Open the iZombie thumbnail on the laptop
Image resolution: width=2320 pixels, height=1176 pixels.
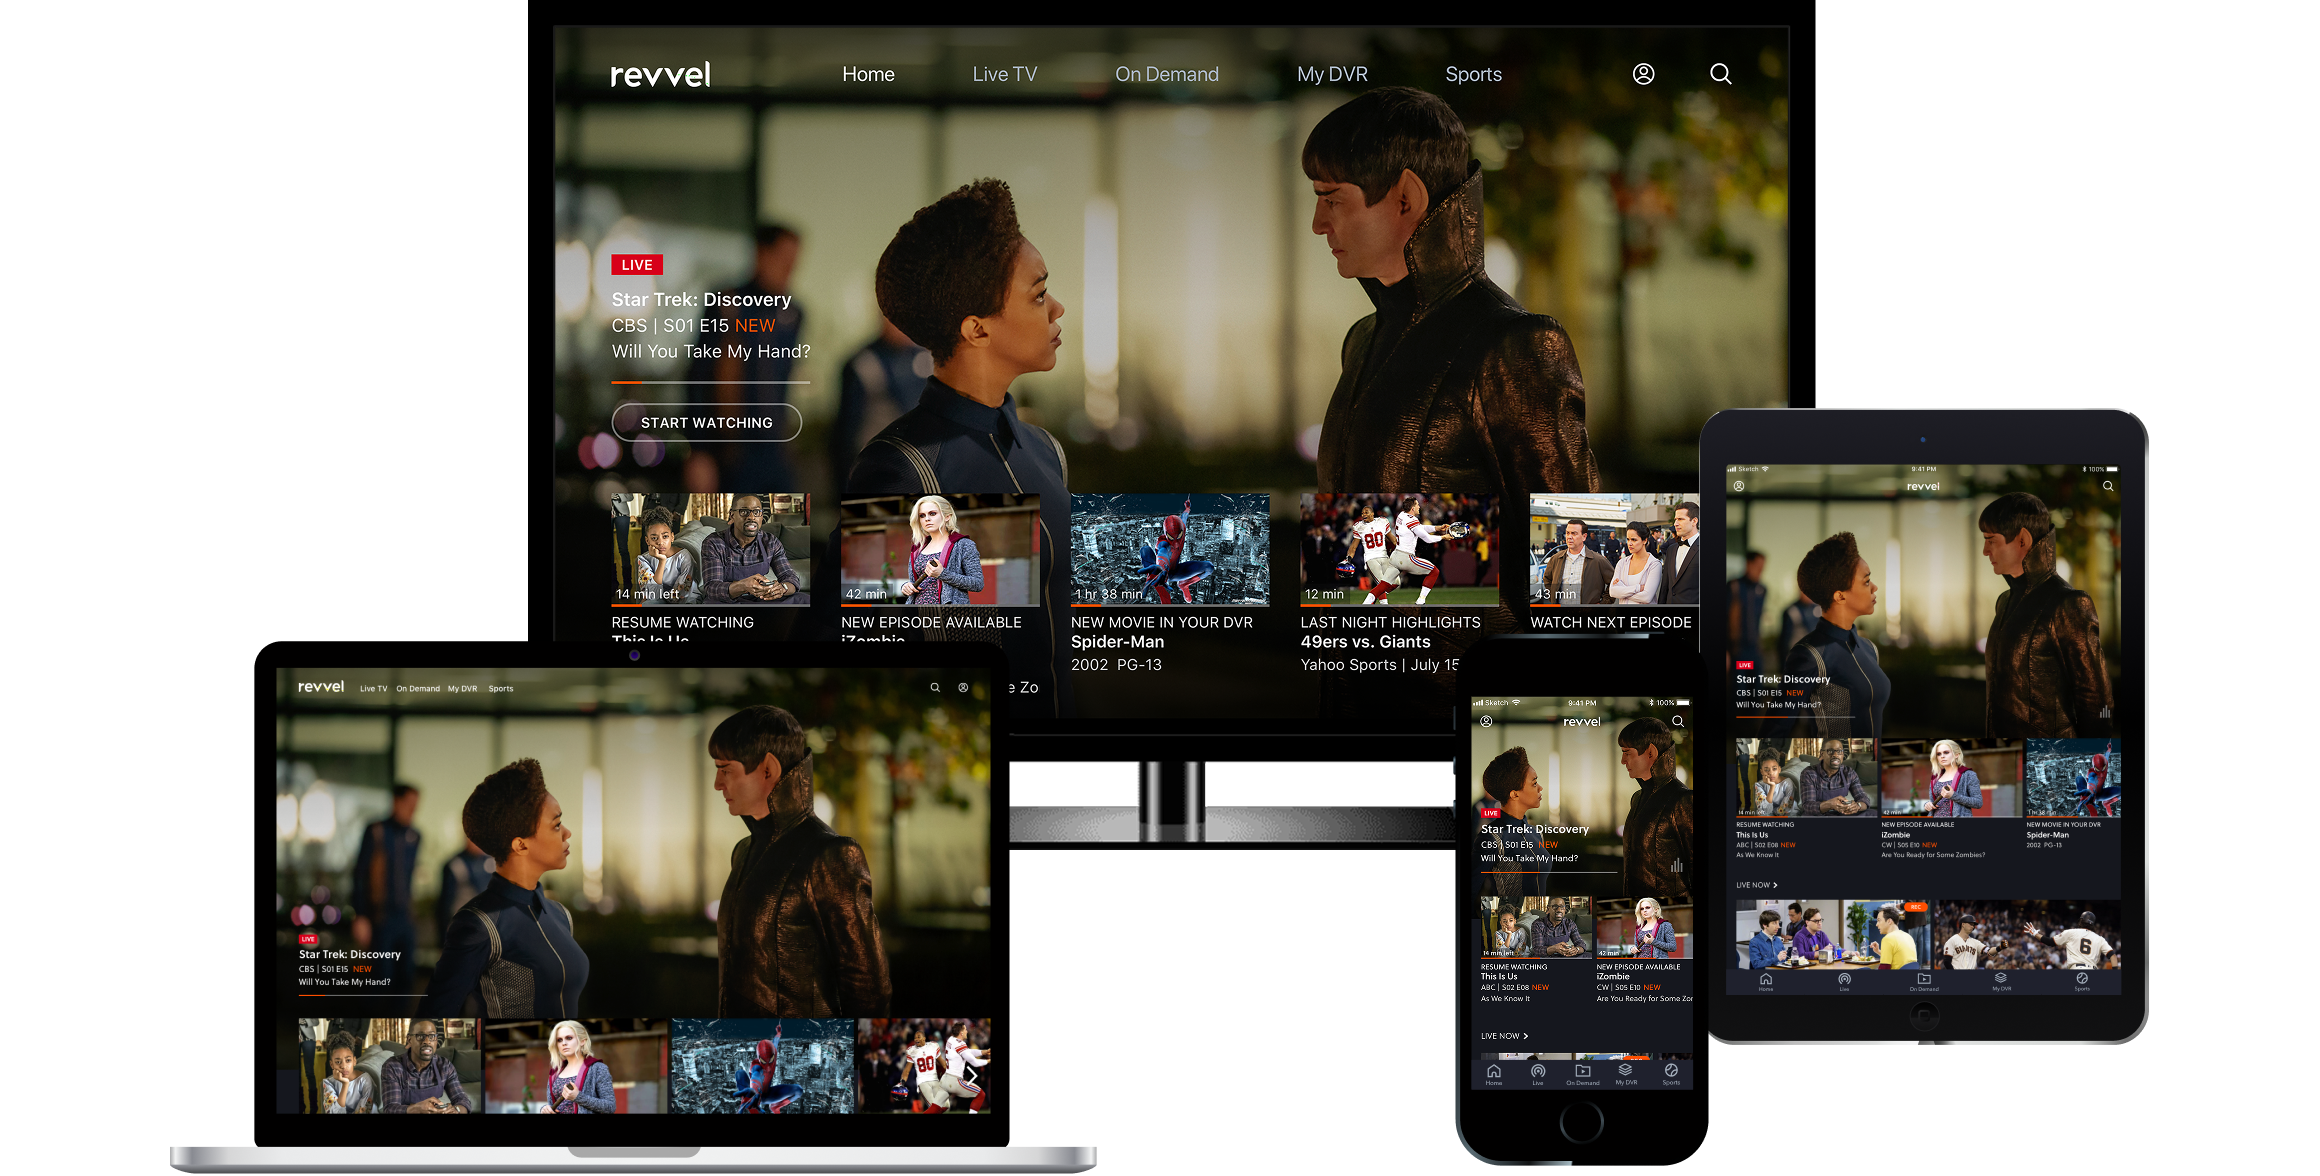[576, 1066]
